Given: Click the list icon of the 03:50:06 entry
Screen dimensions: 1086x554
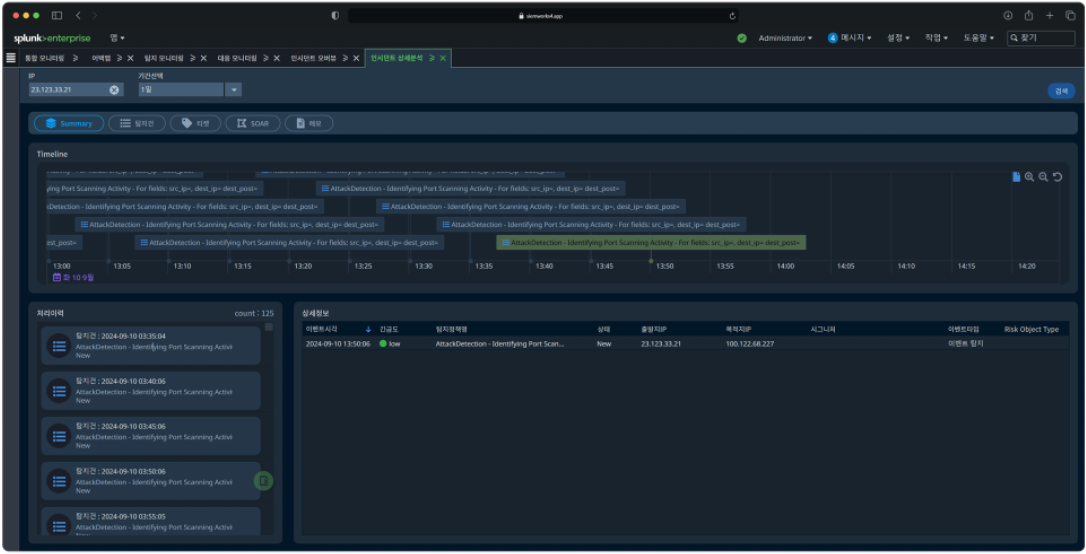Looking at the screenshot, I should click(59, 481).
